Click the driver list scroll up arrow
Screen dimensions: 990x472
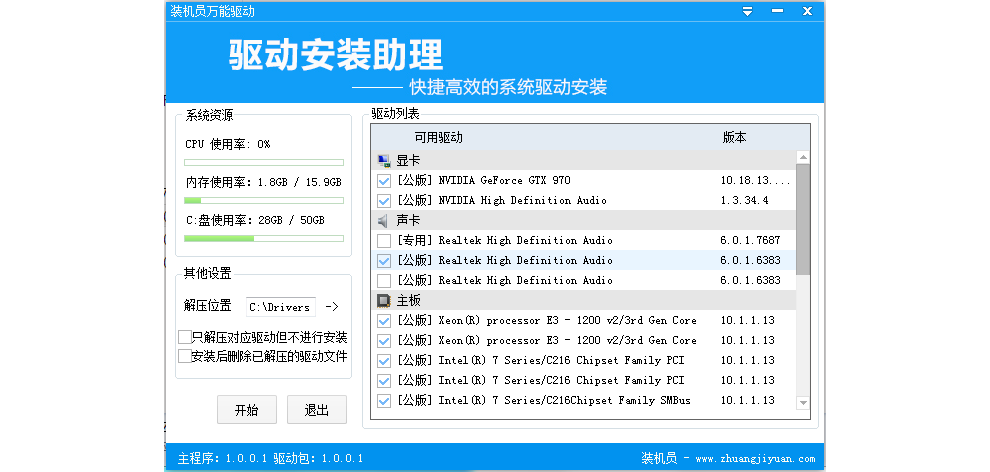pyautogui.click(x=802, y=157)
